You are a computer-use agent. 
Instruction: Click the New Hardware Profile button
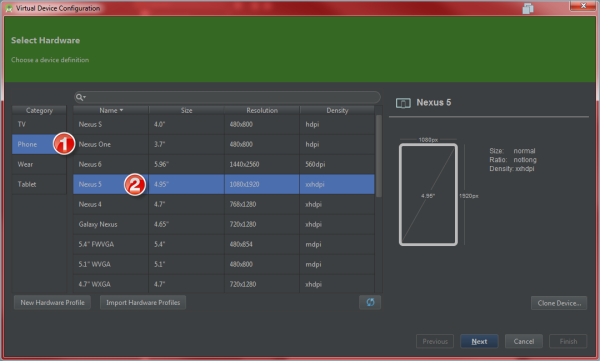tap(52, 302)
